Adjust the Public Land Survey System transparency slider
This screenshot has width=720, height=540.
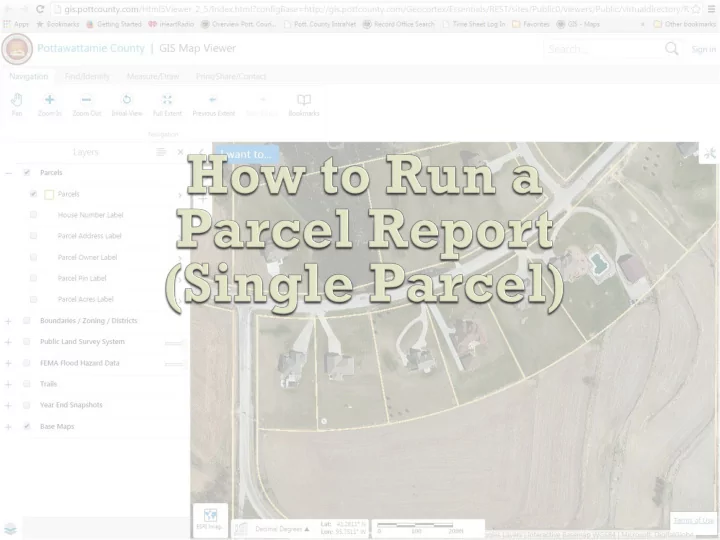tap(174, 343)
